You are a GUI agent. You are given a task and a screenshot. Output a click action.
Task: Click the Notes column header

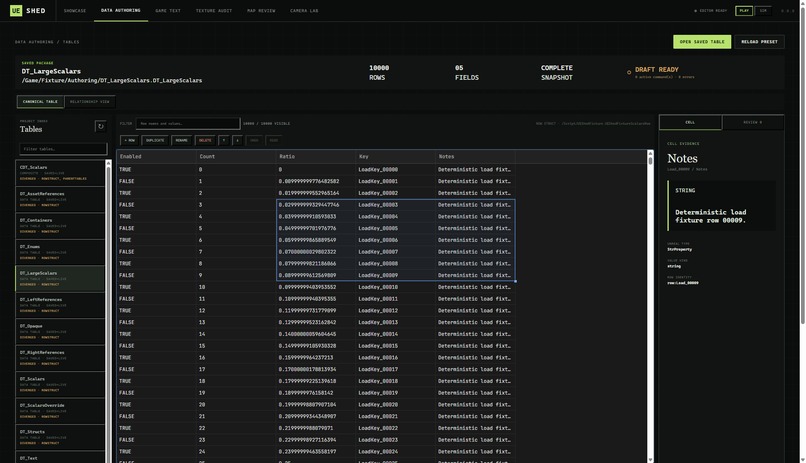[475, 157]
